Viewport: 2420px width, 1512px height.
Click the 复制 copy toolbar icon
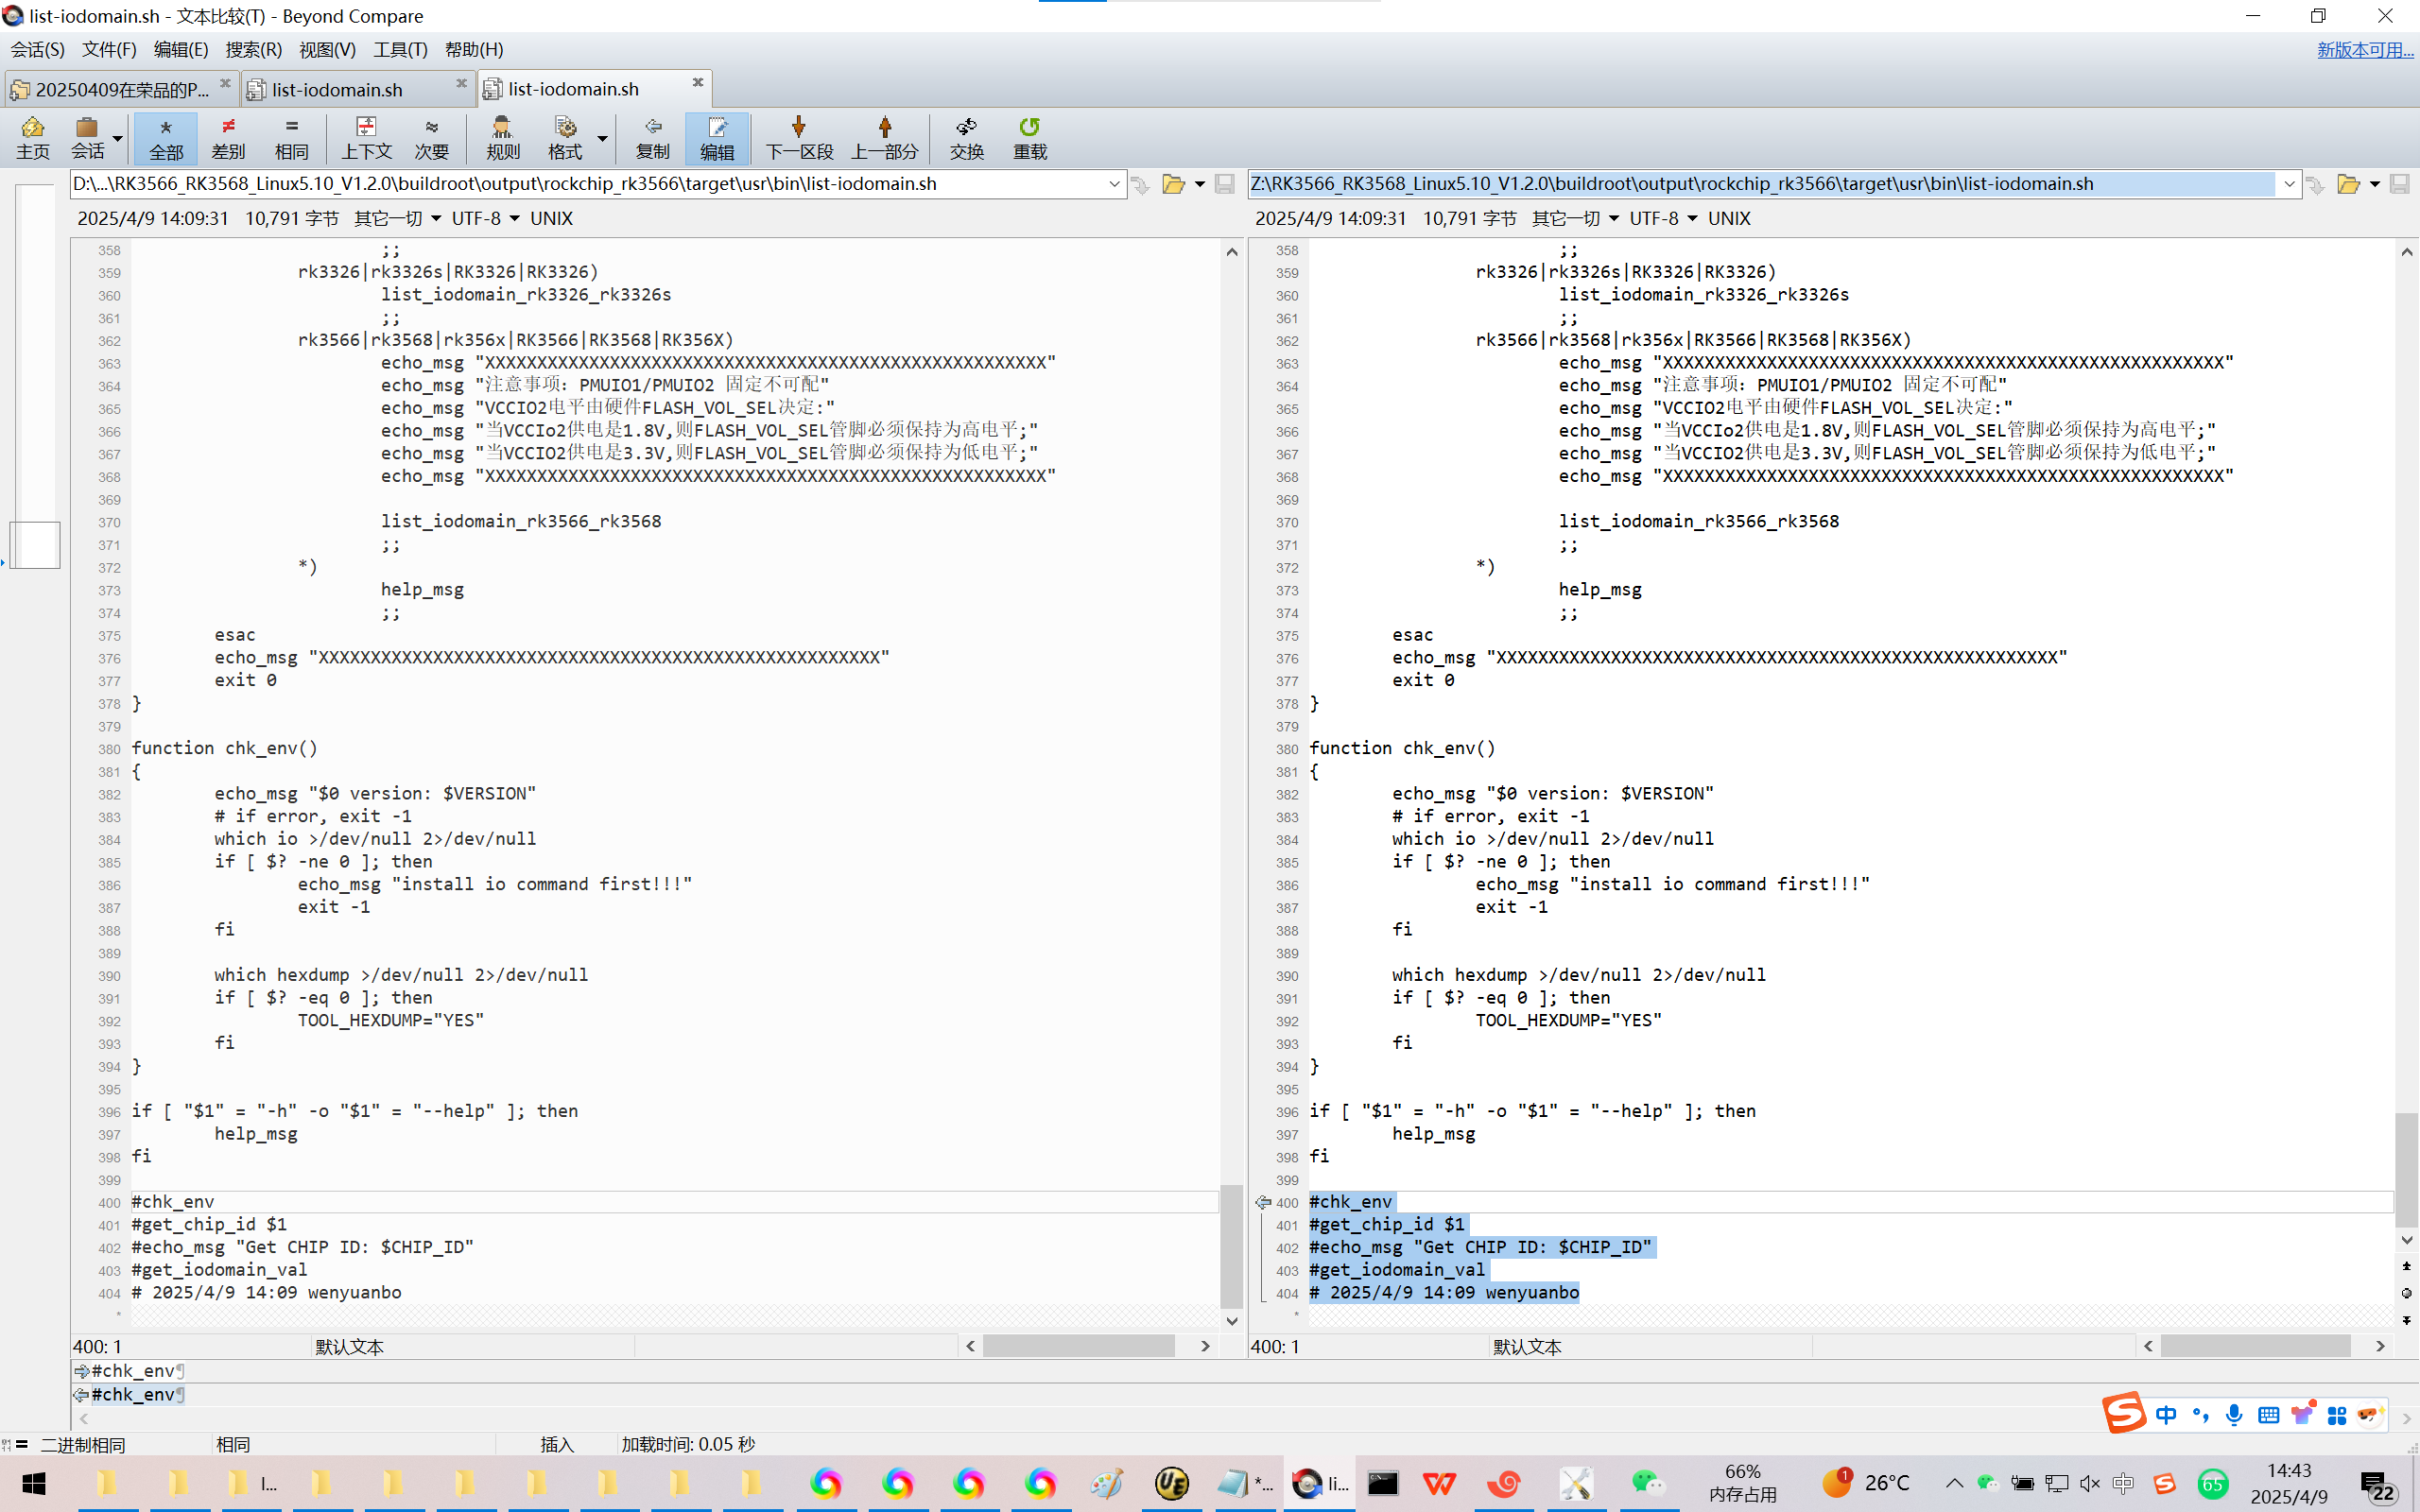(652, 137)
